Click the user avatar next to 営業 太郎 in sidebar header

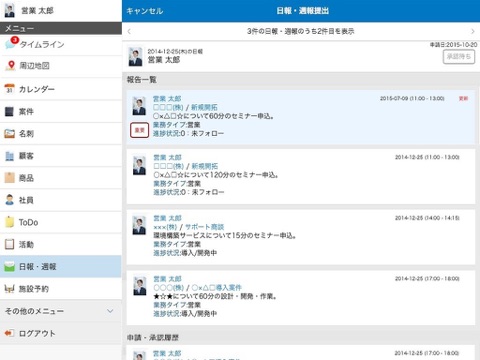10,10
